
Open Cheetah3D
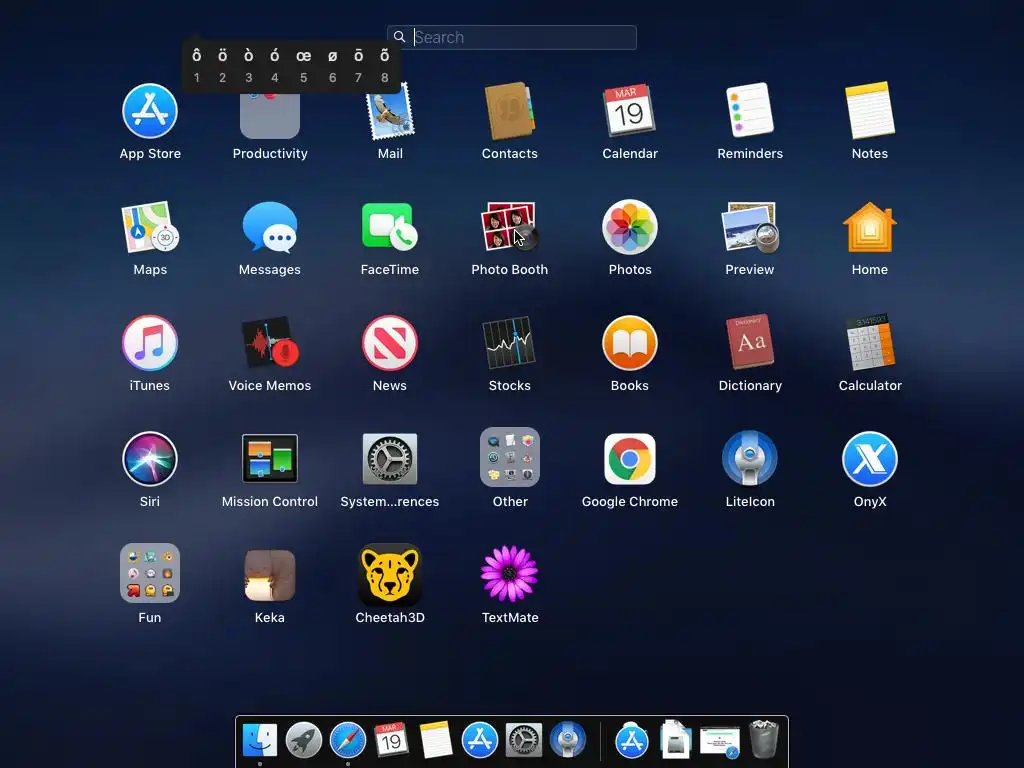tap(390, 575)
